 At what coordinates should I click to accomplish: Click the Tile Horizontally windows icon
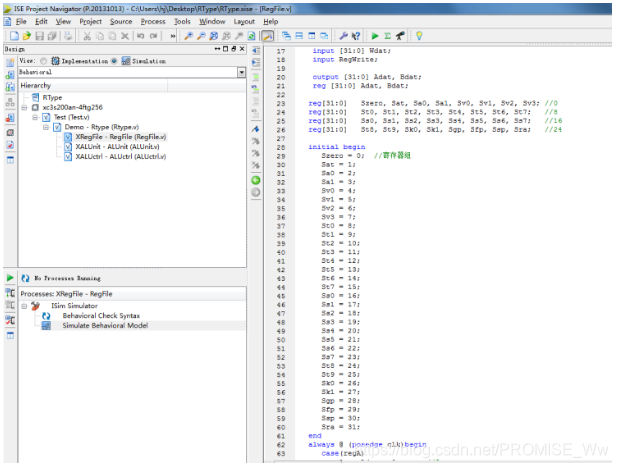click(299, 36)
